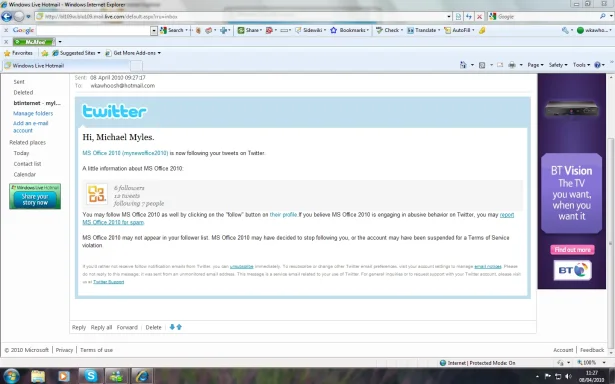
Task: Click the IE Google search box
Action: 547,16
